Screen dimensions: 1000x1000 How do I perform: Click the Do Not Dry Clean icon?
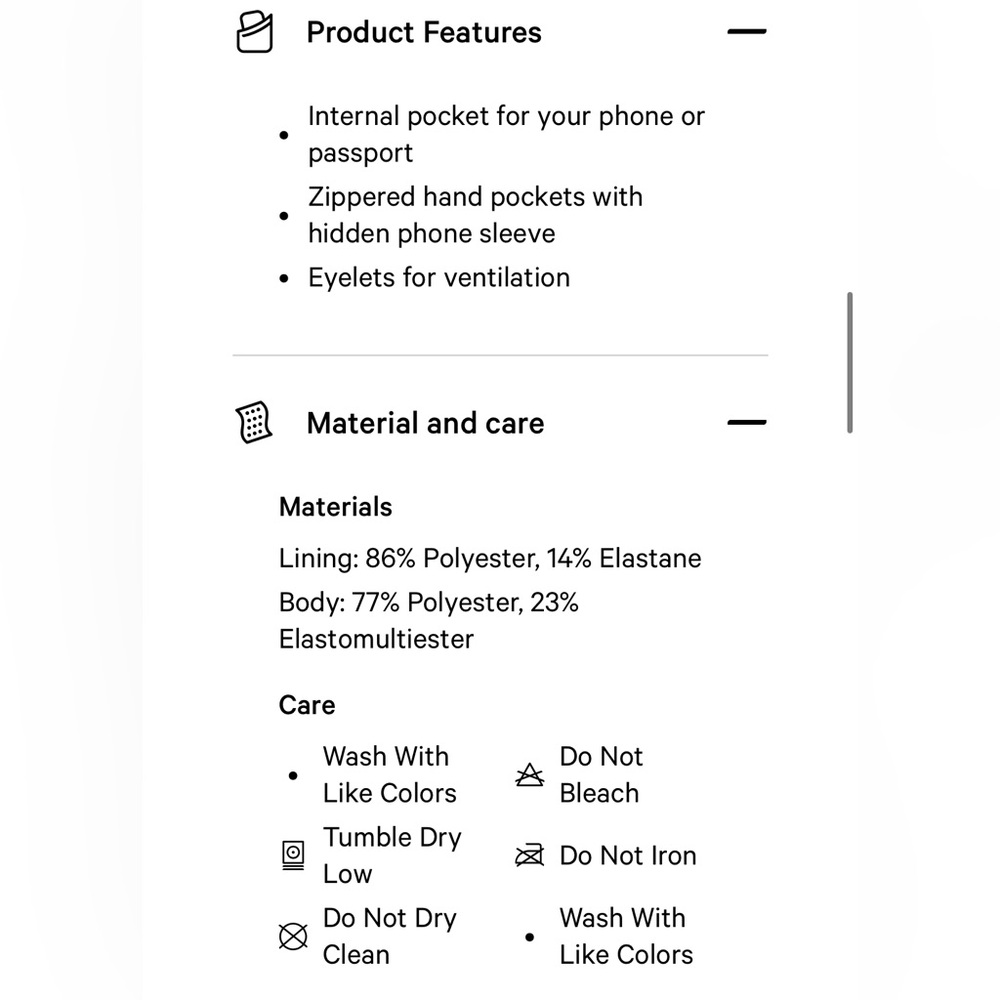(x=293, y=936)
